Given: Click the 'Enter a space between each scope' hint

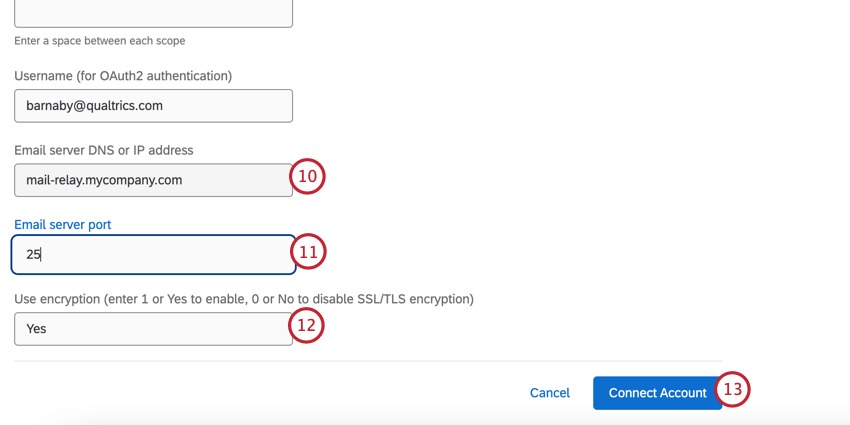Looking at the screenshot, I should 99,41.
